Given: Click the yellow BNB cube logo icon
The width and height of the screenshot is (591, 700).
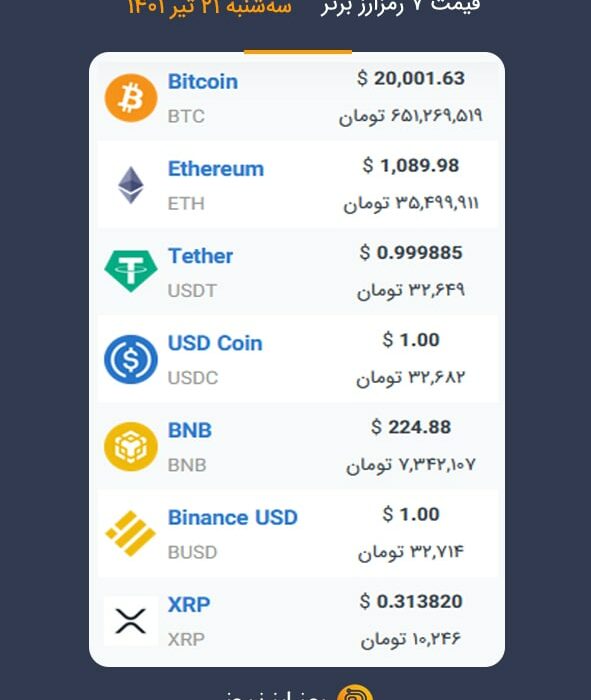Looking at the screenshot, I should coord(131,446).
